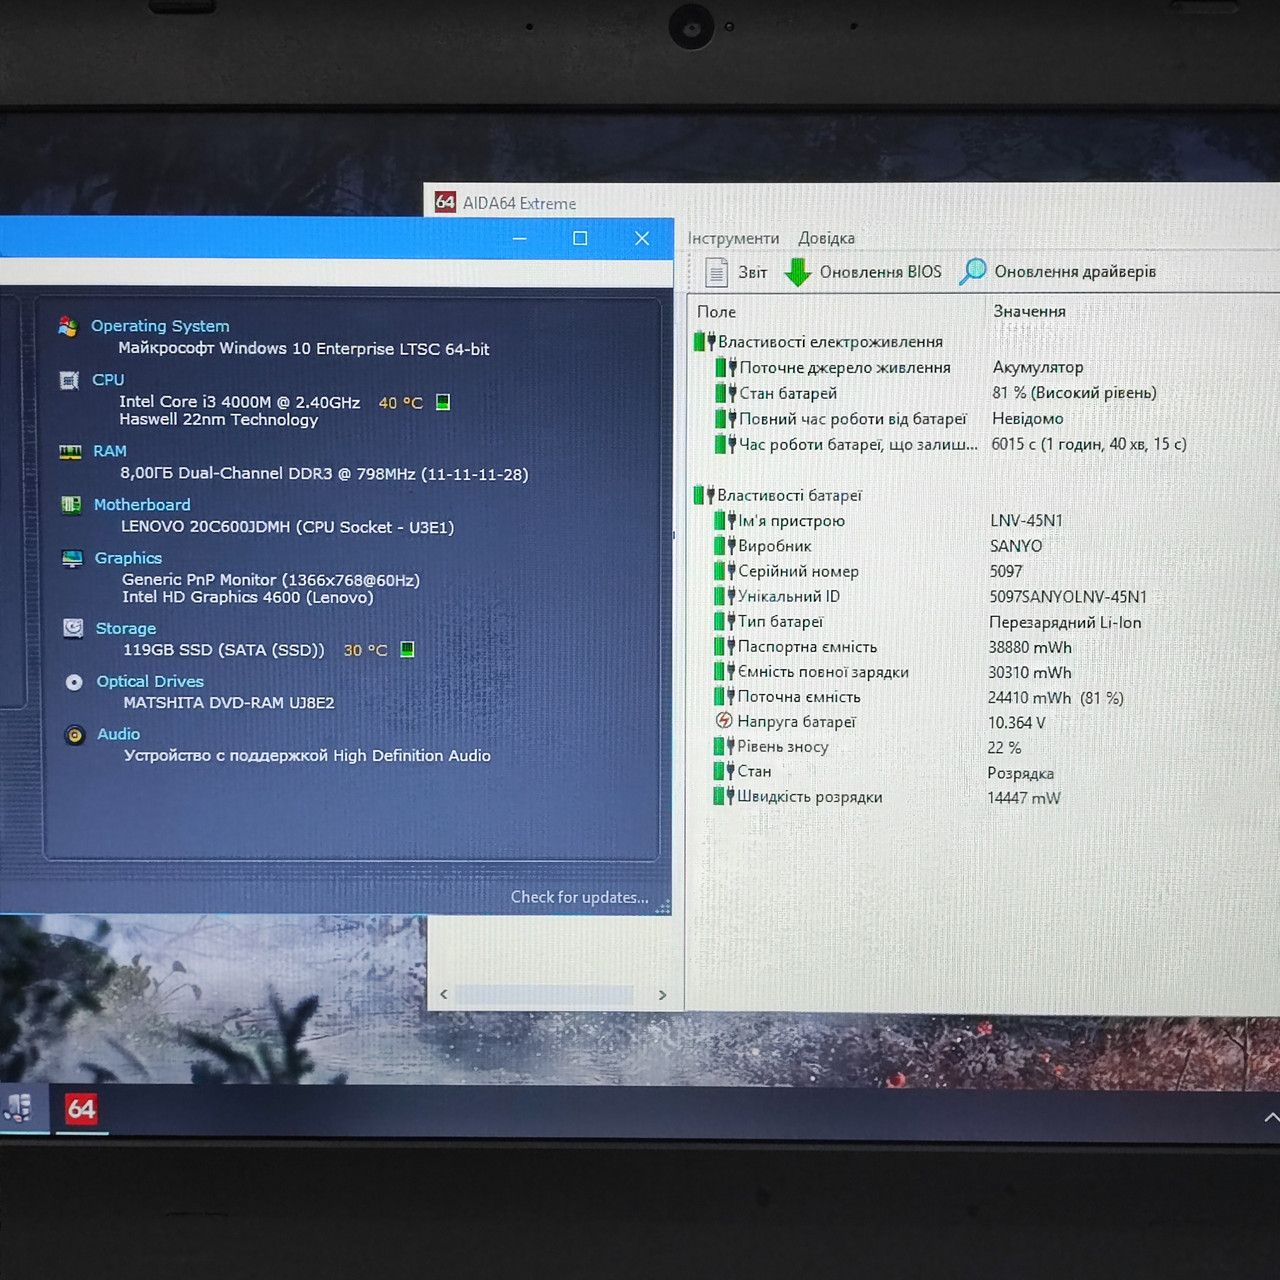Click the Operating System Windows flag icon in Speccy
The width and height of the screenshot is (1280, 1280).
68,326
